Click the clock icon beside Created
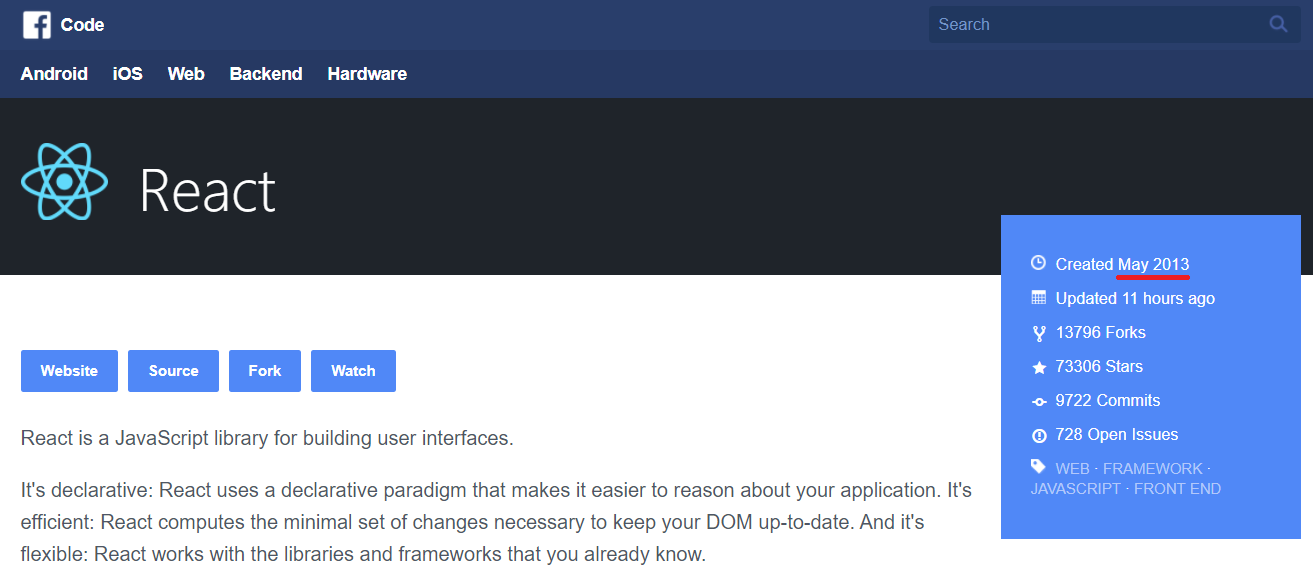 point(1038,264)
